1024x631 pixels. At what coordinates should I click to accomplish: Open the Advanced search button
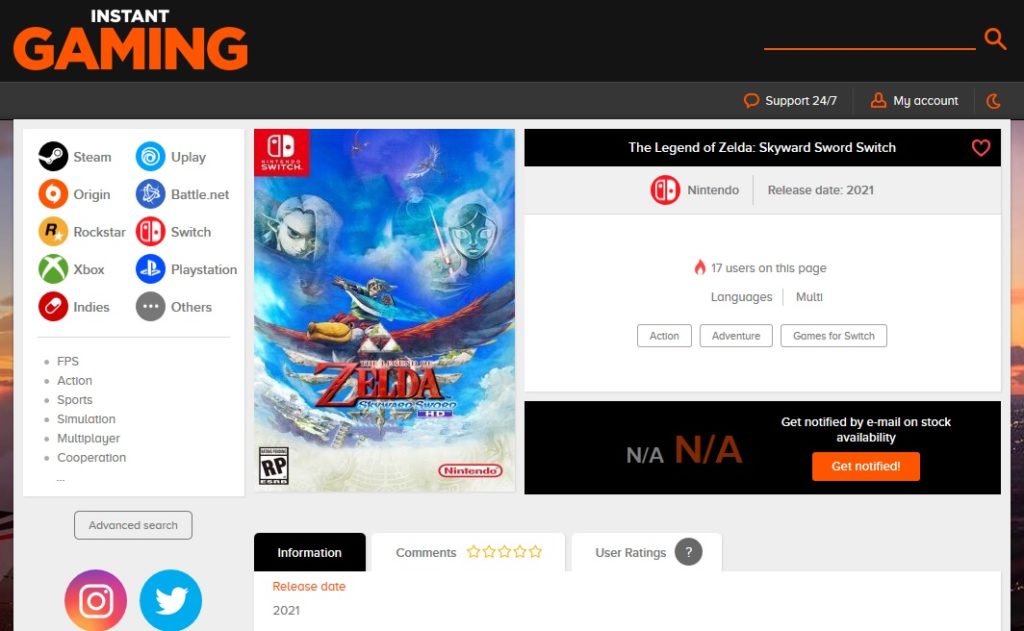tap(133, 525)
